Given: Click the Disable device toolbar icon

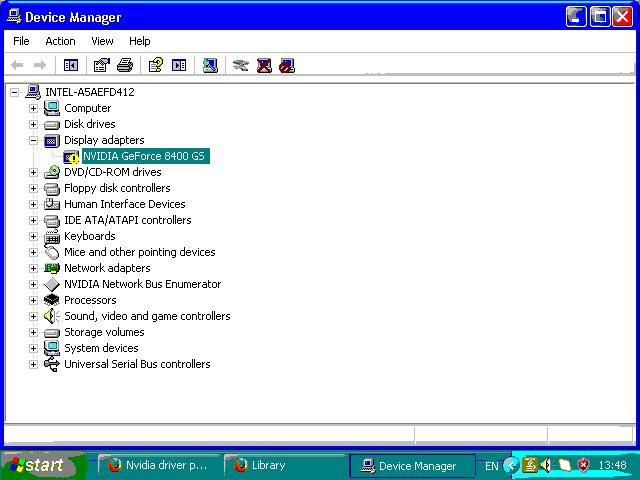Looking at the screenshot, I should tap(287, 66).
